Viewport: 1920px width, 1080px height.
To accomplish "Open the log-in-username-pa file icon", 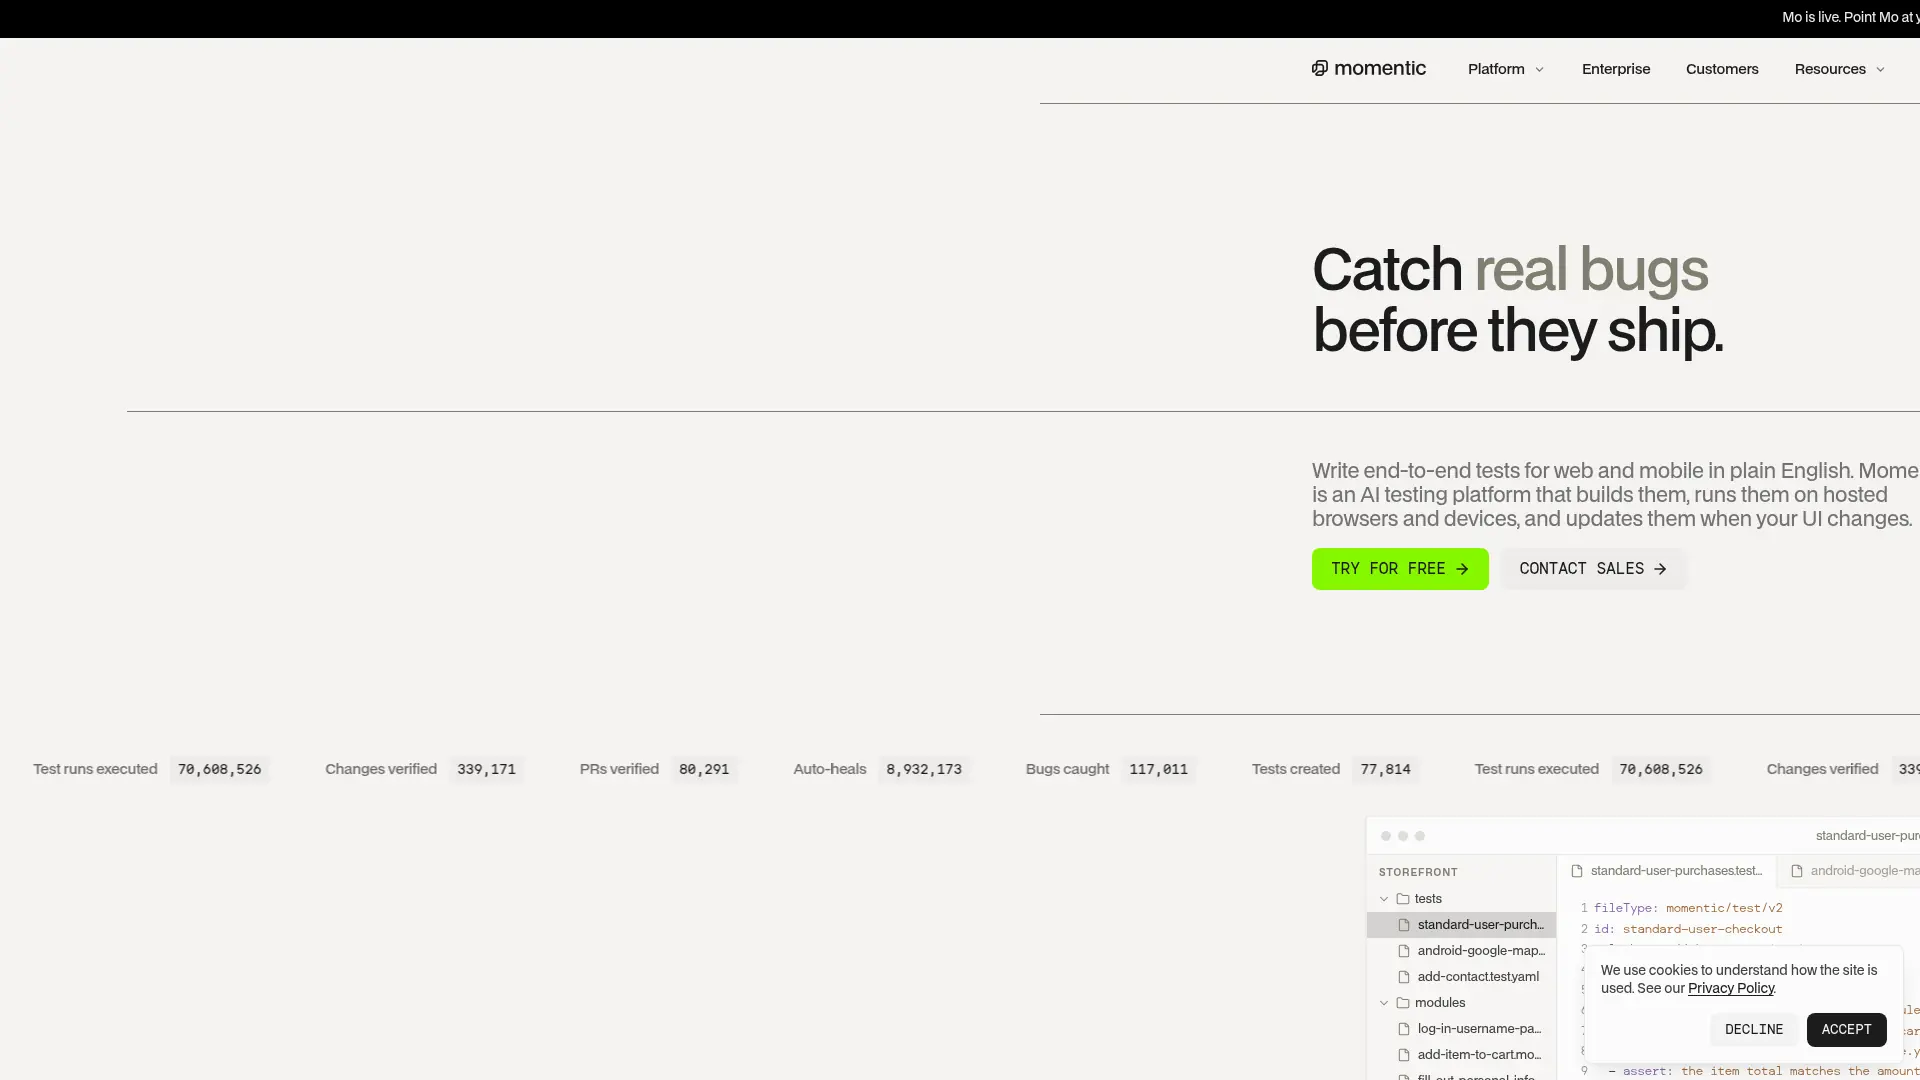I will coord(1404,1029).
